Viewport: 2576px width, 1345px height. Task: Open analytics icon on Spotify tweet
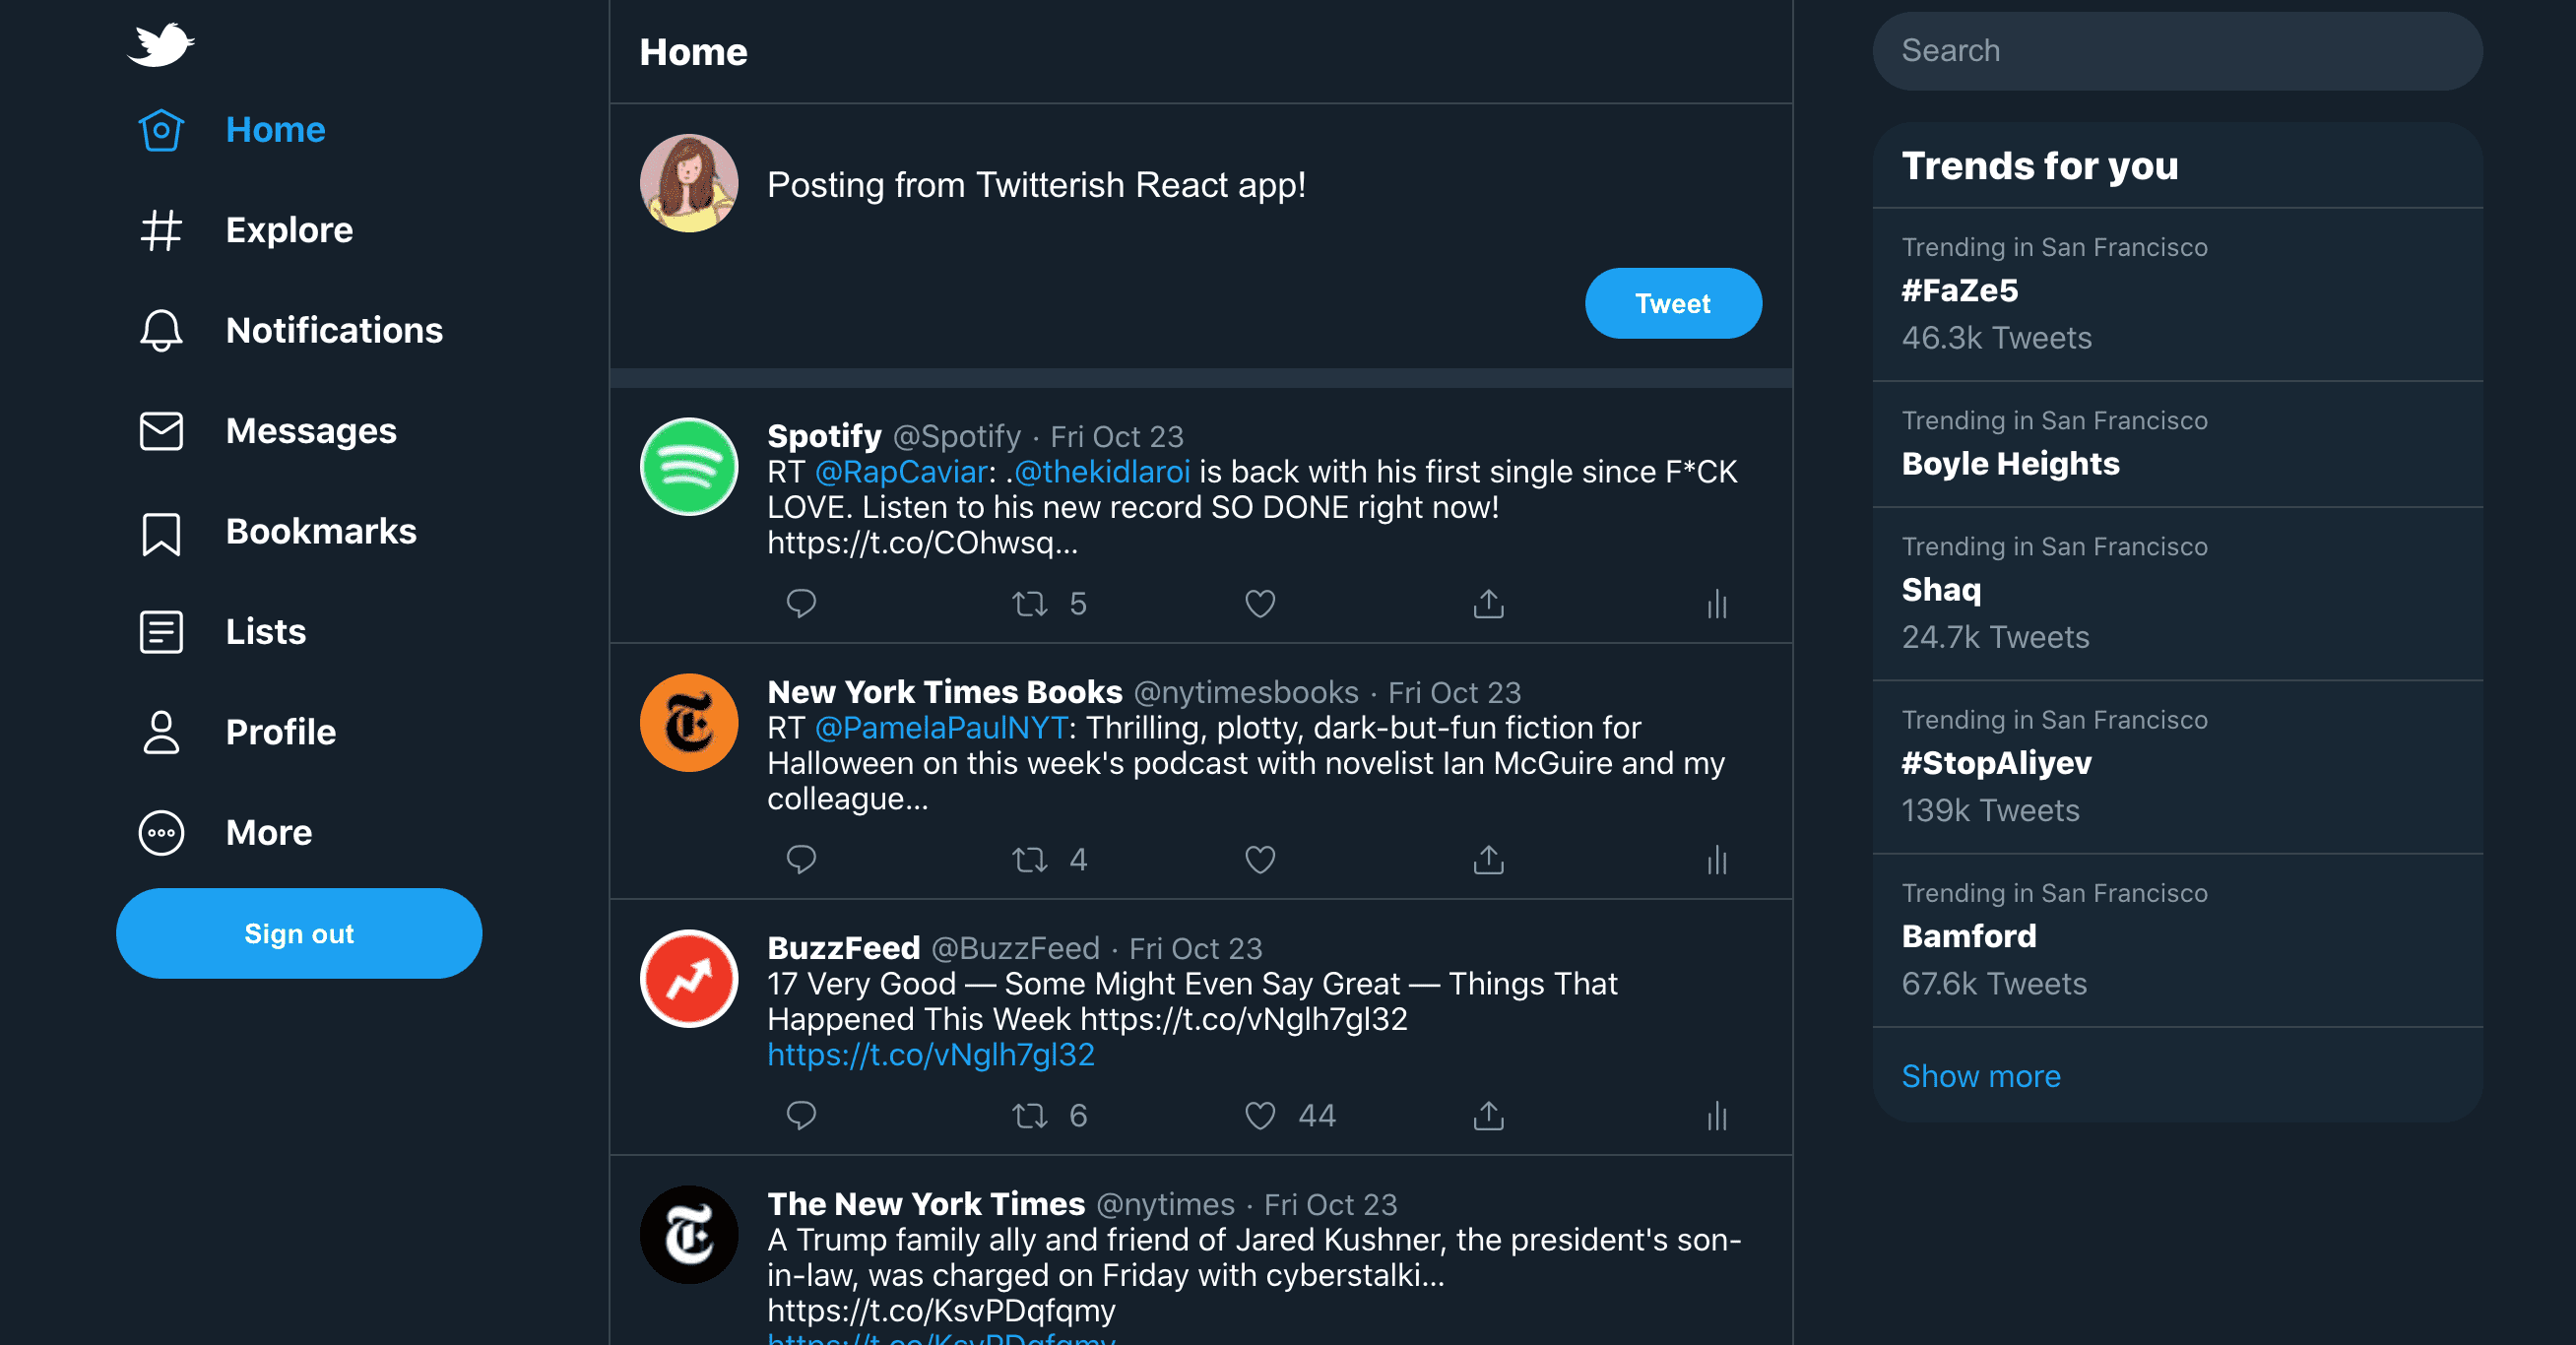[1716, 603]
